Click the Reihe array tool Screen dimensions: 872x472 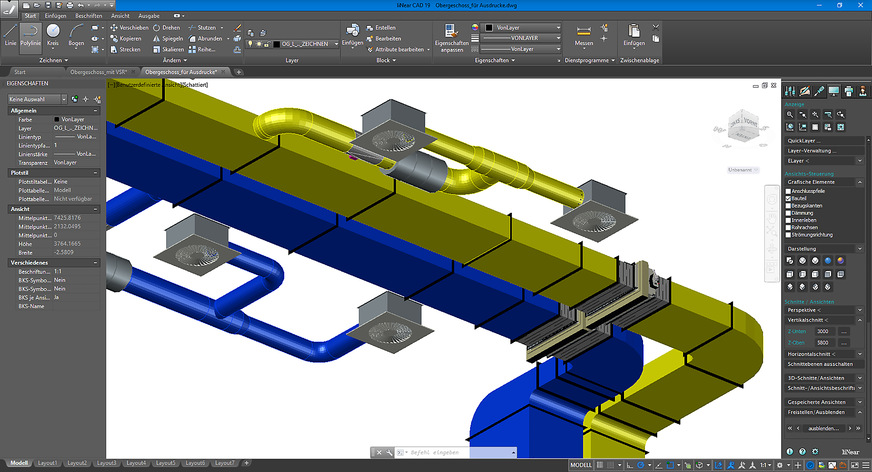tap(201, 49)
